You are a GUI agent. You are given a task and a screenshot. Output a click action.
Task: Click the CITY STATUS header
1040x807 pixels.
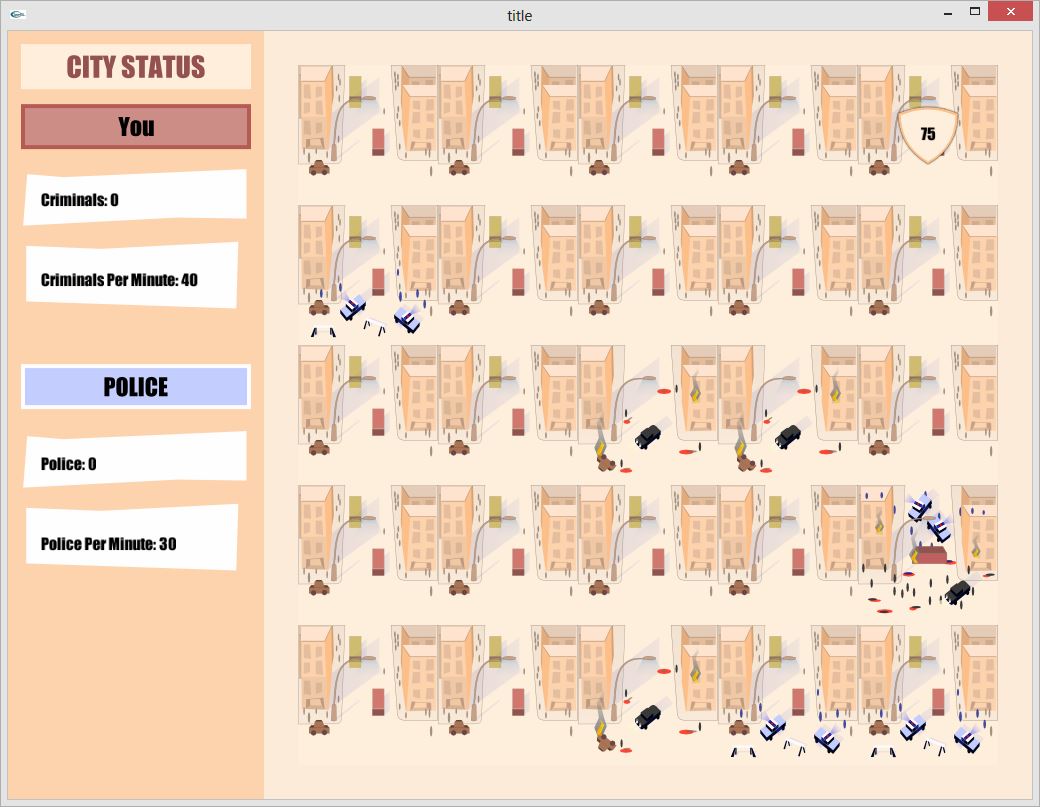point(136,66)
